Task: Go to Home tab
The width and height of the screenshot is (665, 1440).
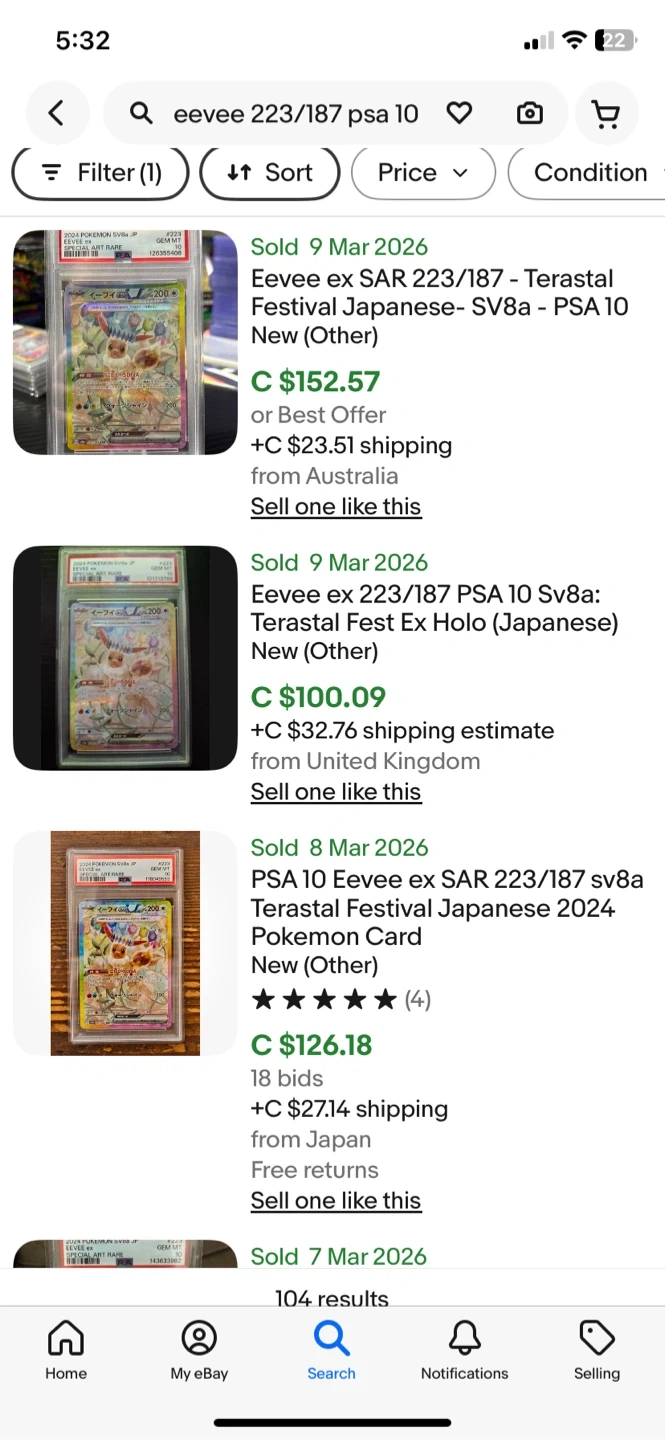Action: 66,1349
